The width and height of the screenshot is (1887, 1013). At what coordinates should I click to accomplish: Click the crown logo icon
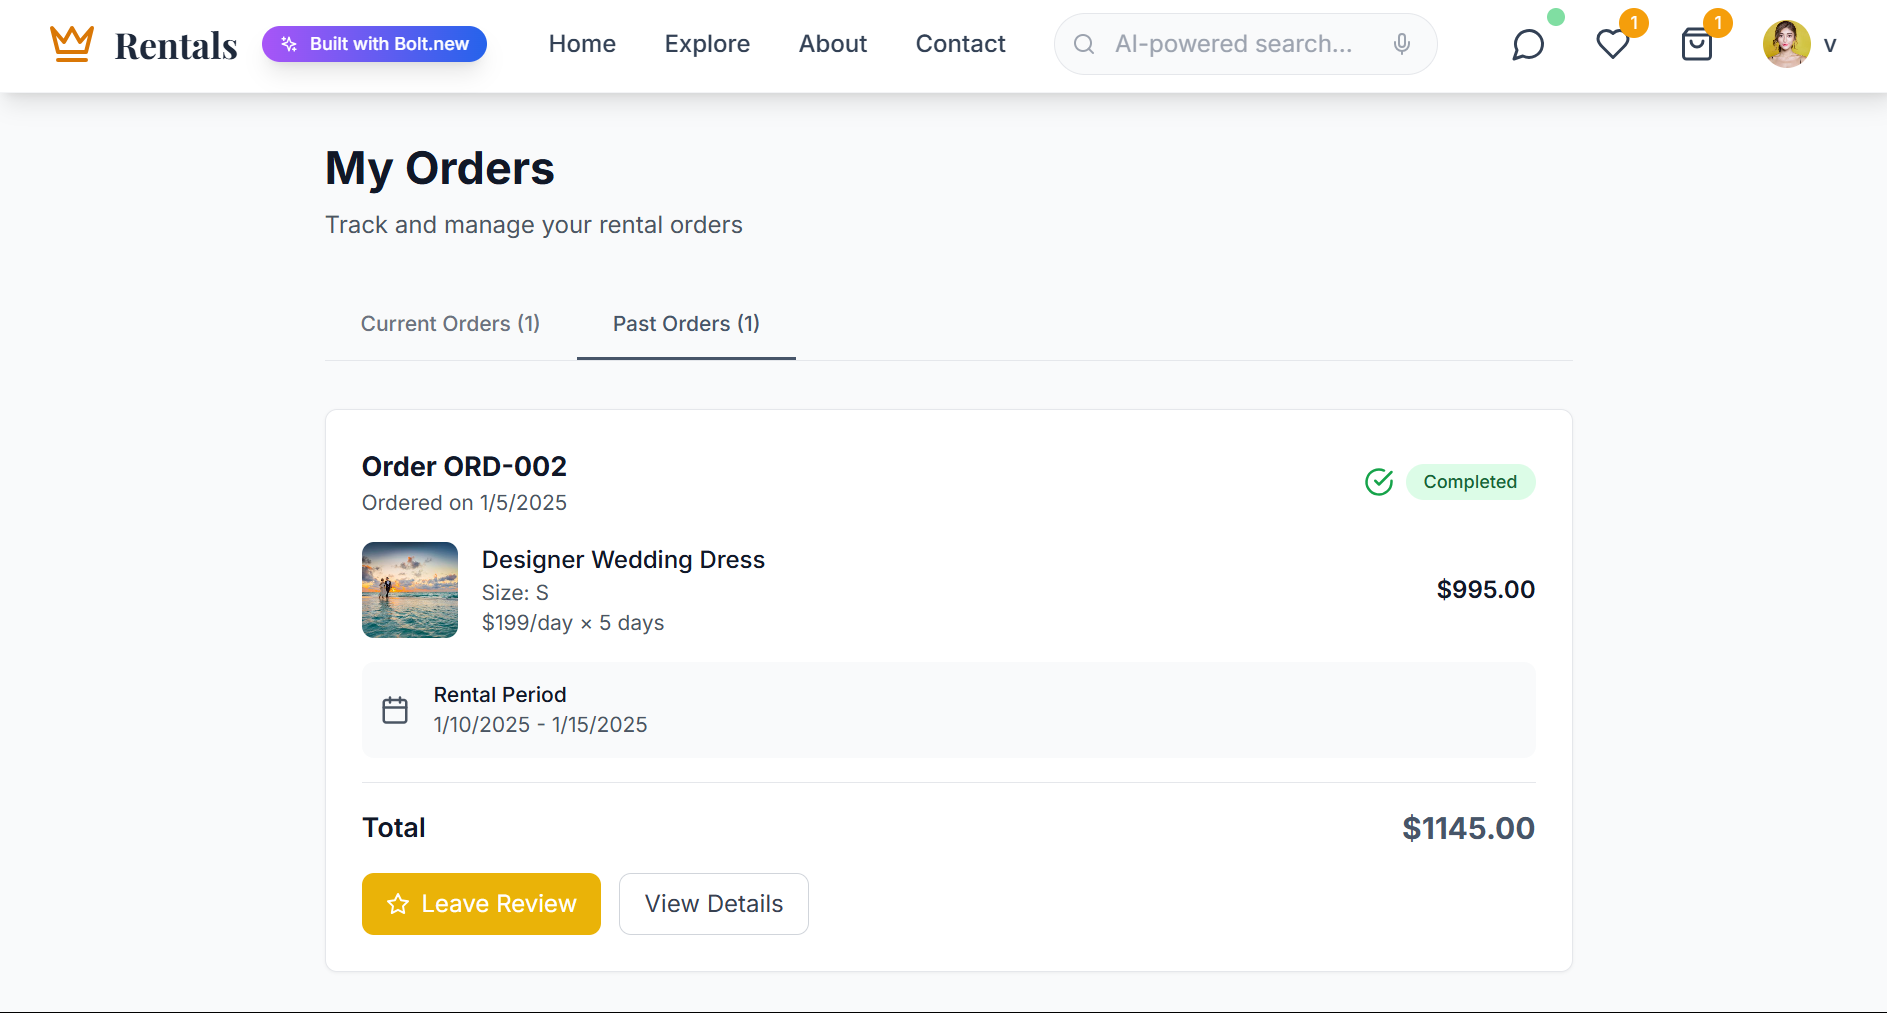point(71,44)
